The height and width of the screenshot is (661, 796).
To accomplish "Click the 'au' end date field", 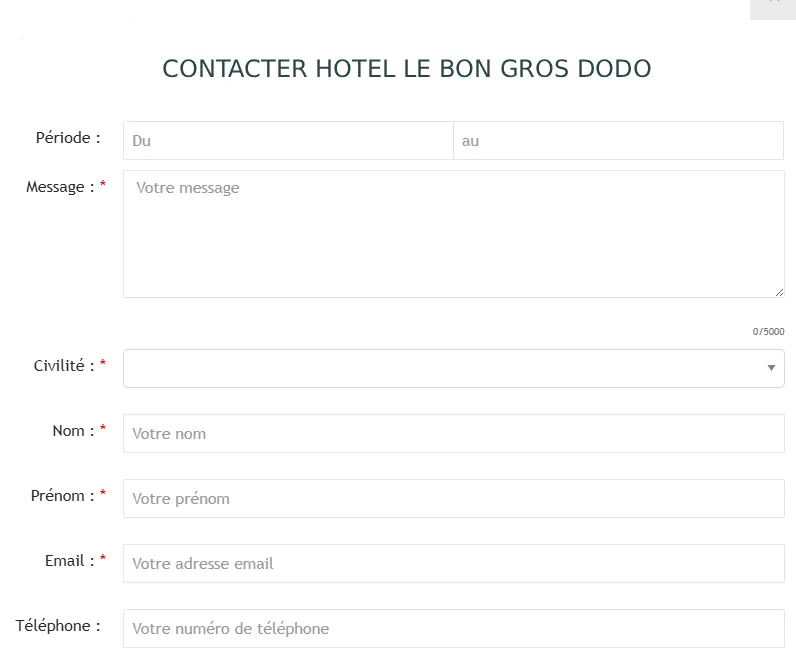I will pos(618,141).
